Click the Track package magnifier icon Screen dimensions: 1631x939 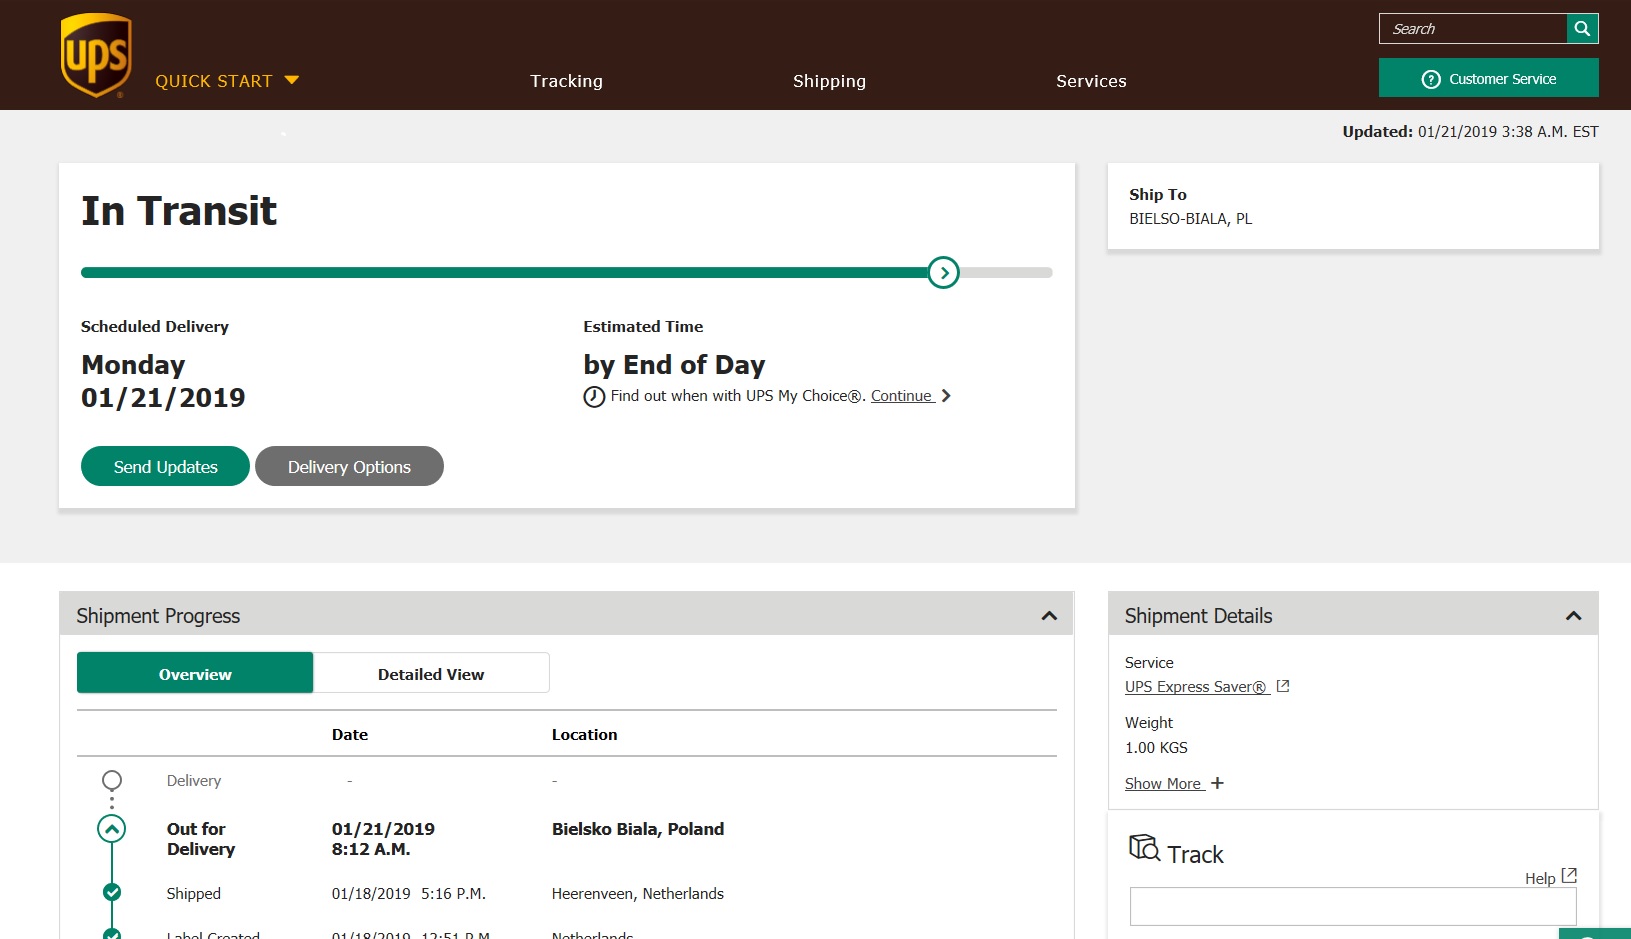1144,848
